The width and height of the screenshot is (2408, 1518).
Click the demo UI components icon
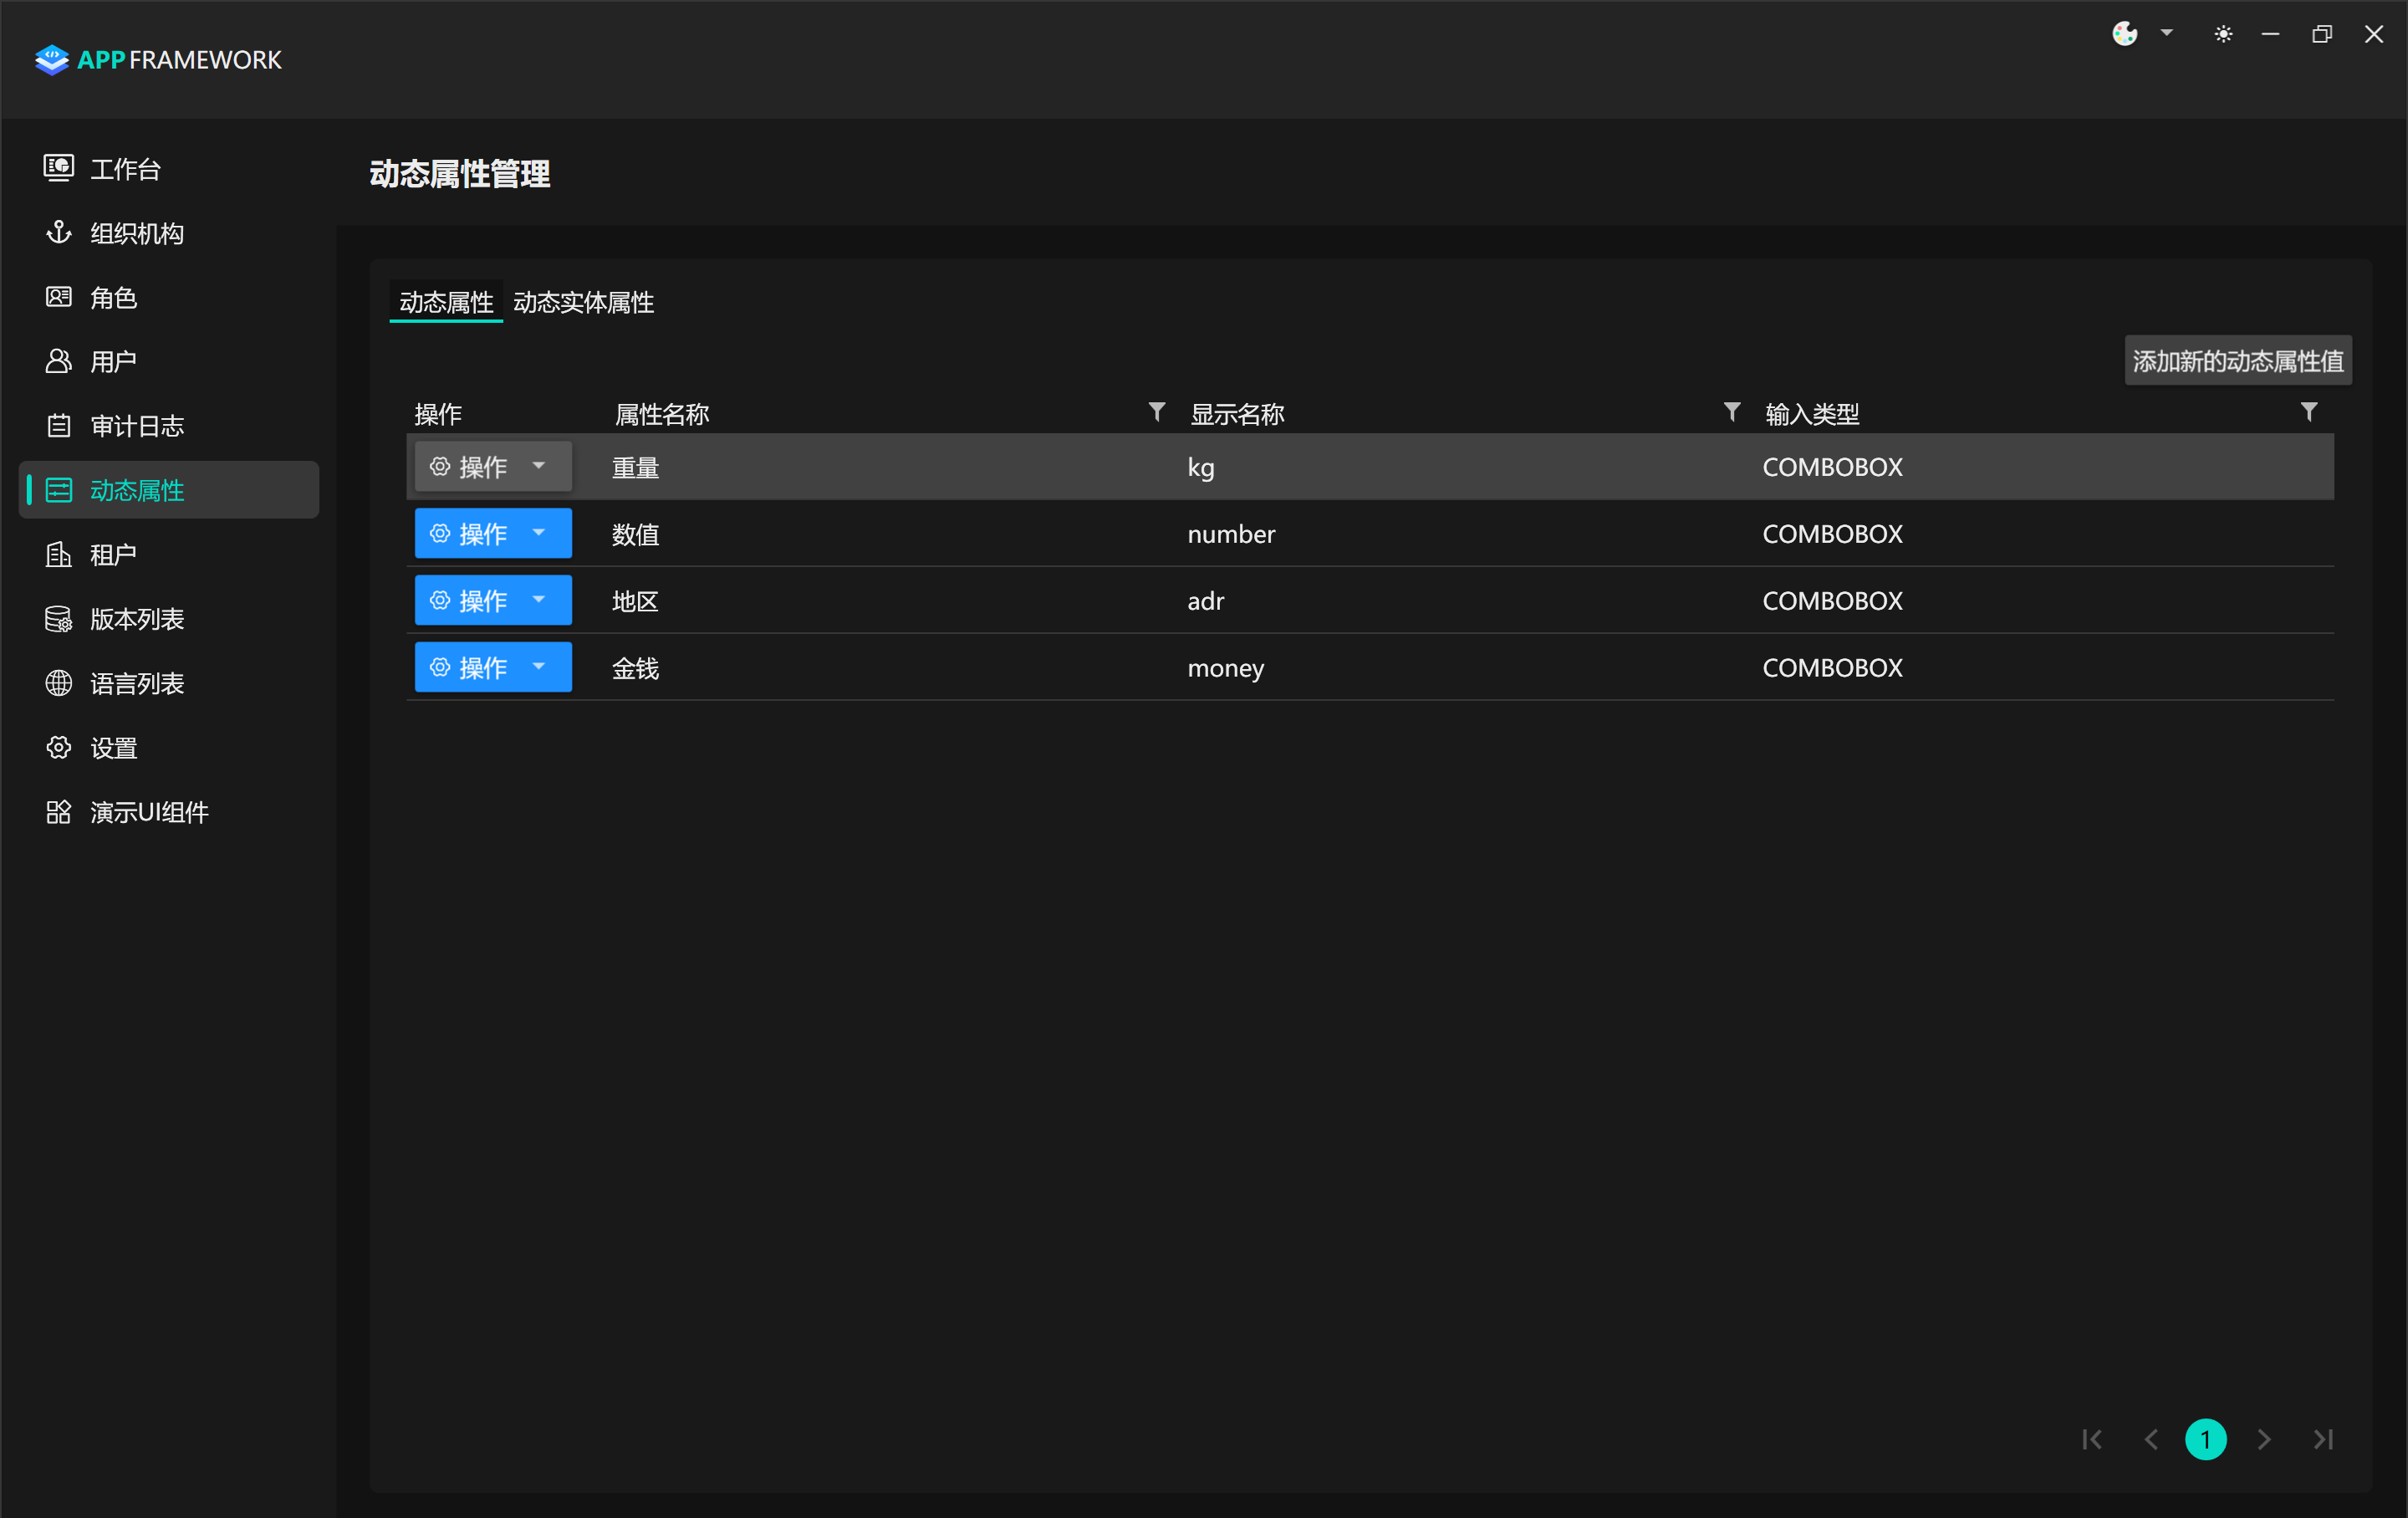click(x=58, y=812)
